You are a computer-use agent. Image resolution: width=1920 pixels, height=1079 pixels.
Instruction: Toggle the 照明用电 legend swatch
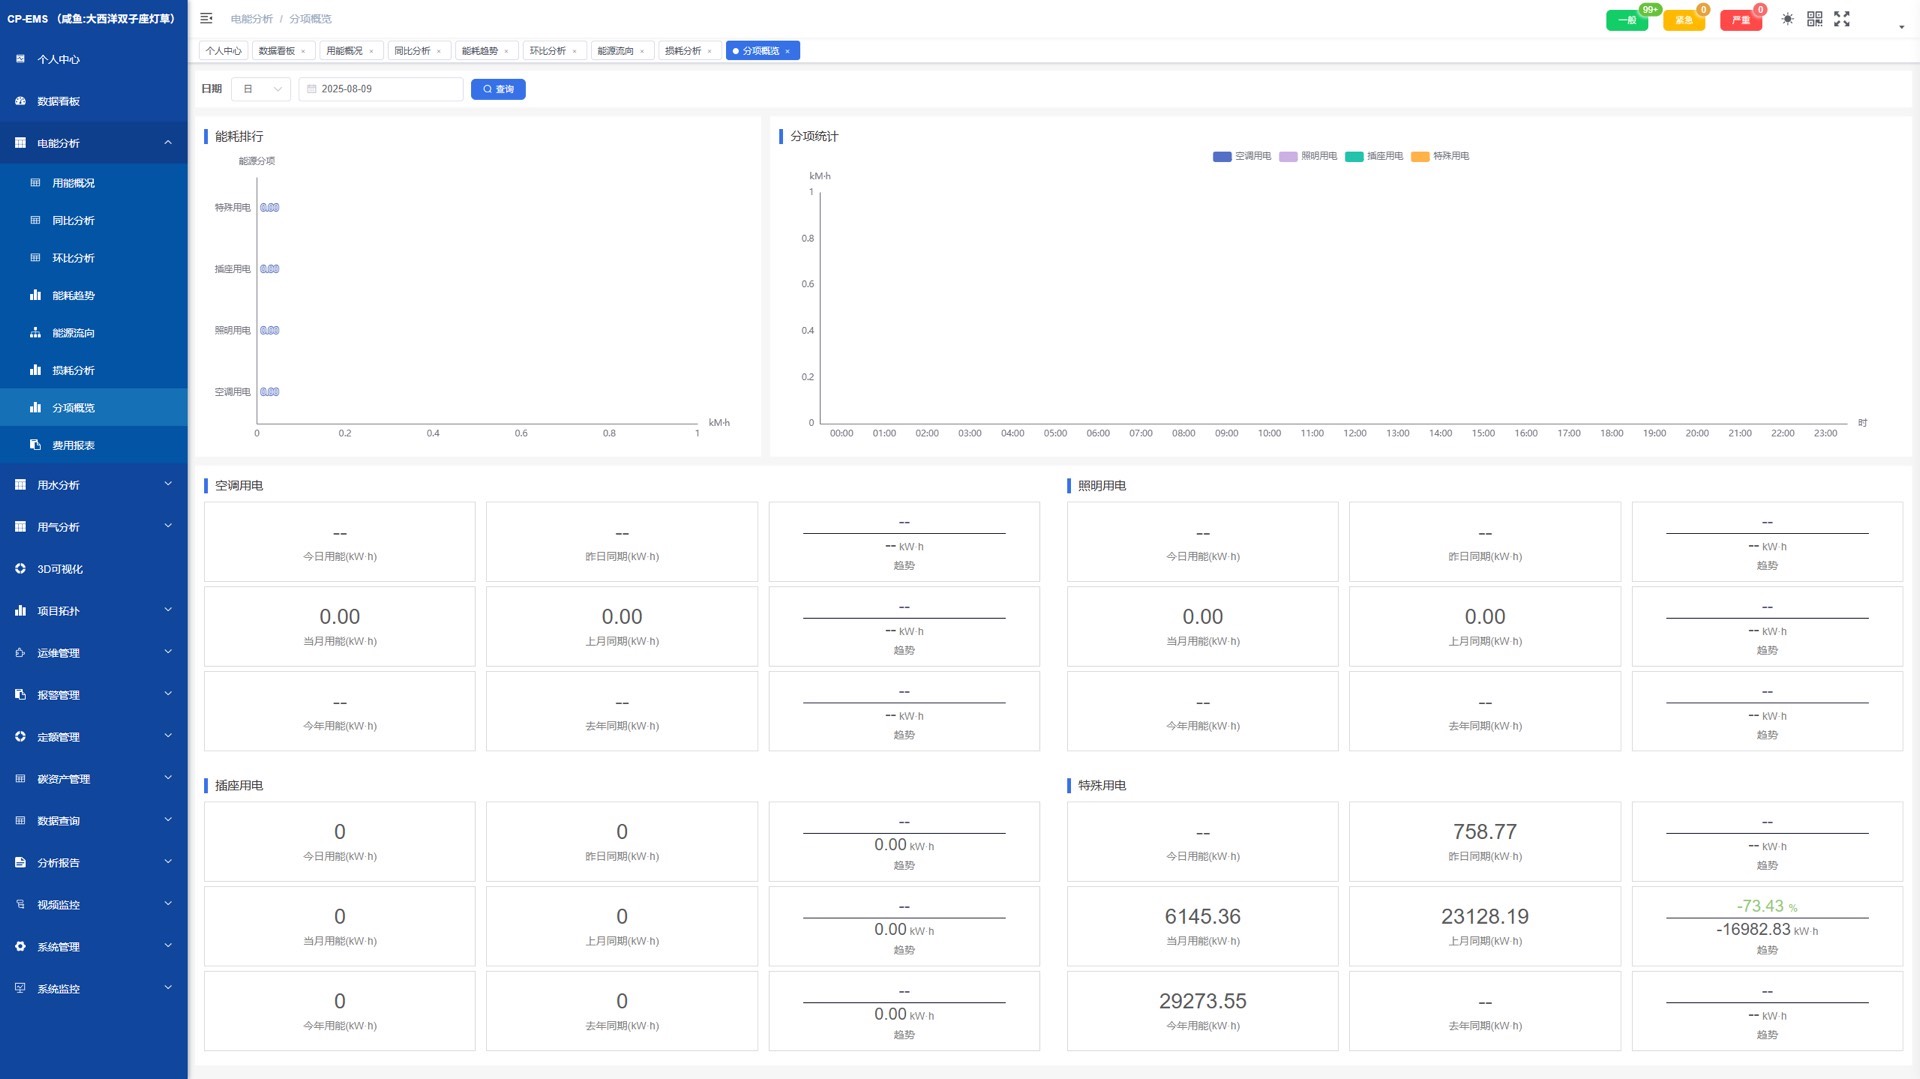1288,157
